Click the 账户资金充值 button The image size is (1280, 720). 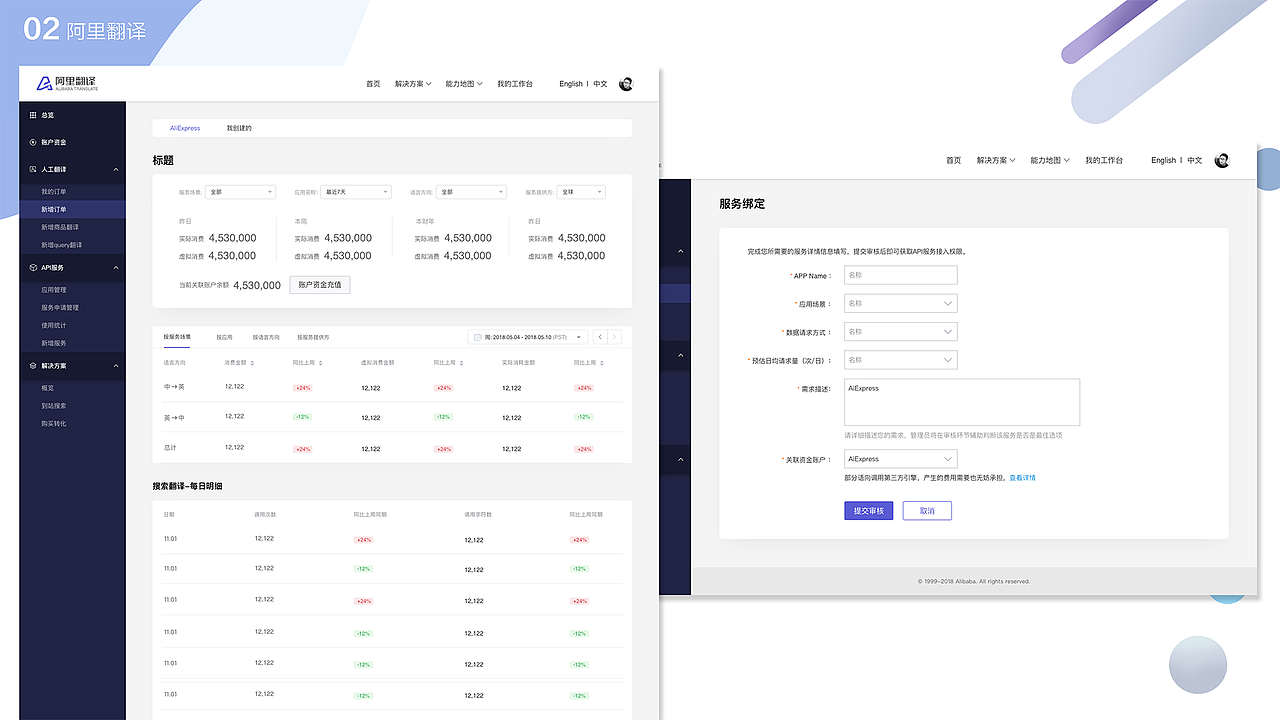320,285
